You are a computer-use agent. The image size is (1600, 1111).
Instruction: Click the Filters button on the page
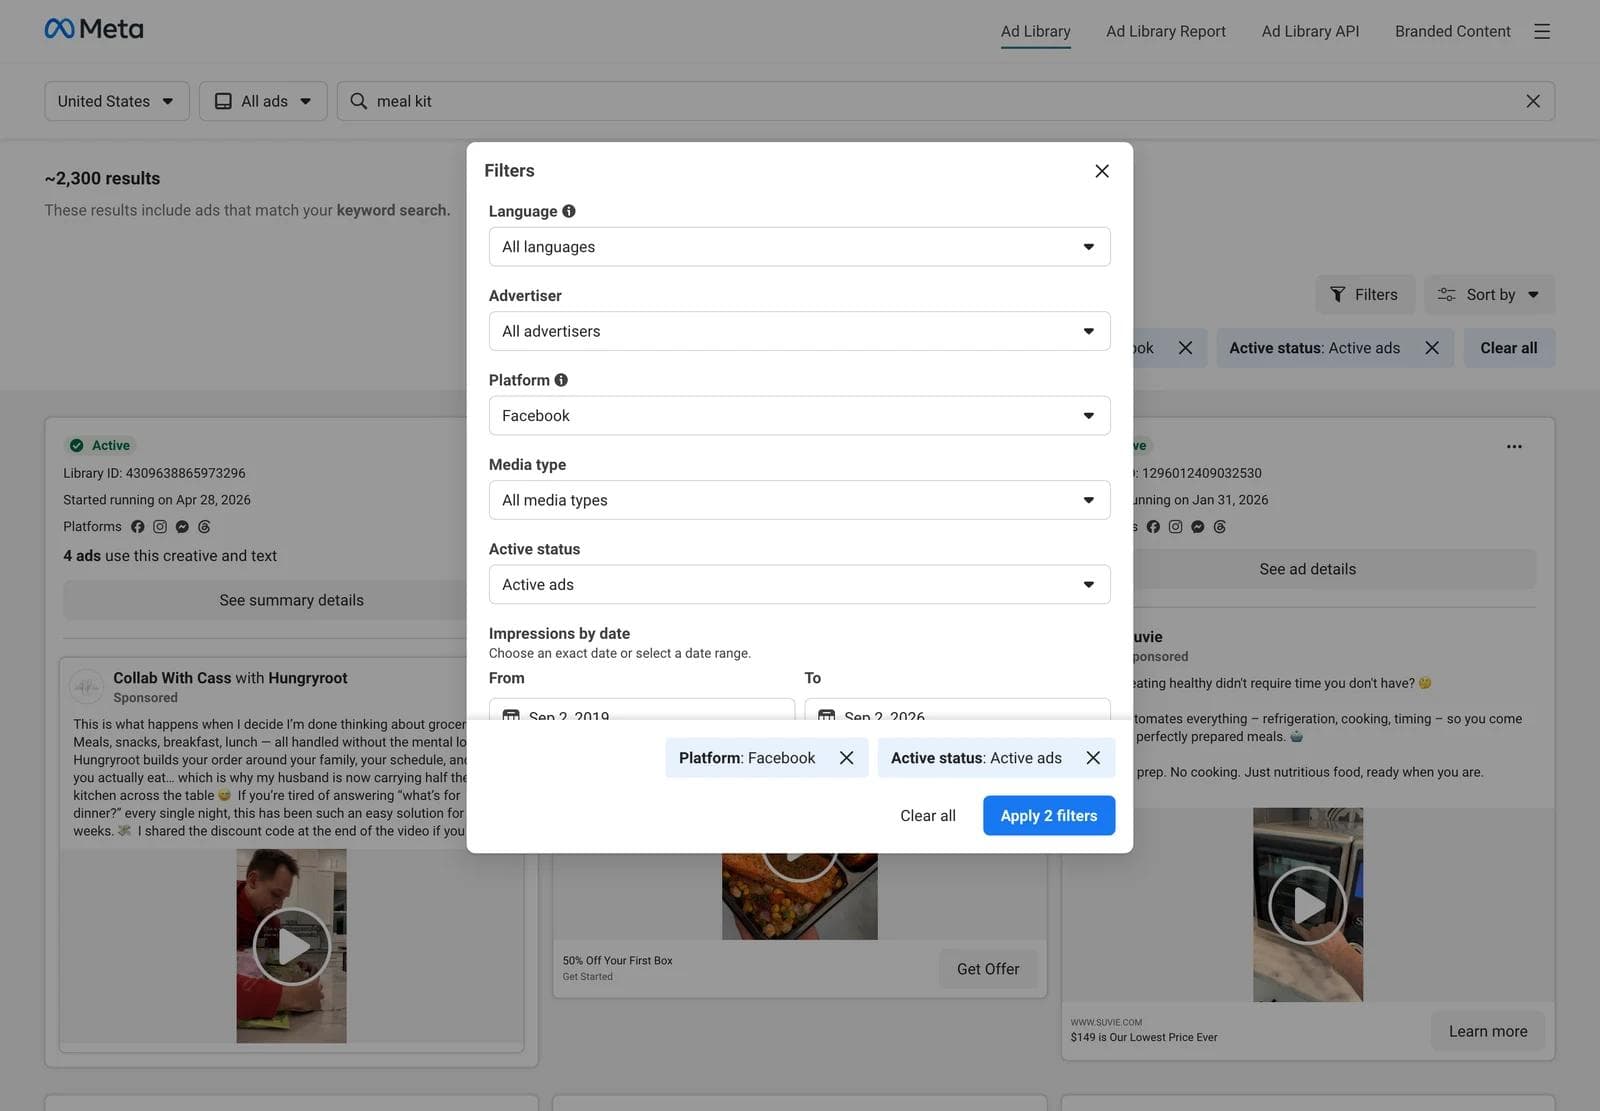pyautogui.click(x=1365, y=295)
